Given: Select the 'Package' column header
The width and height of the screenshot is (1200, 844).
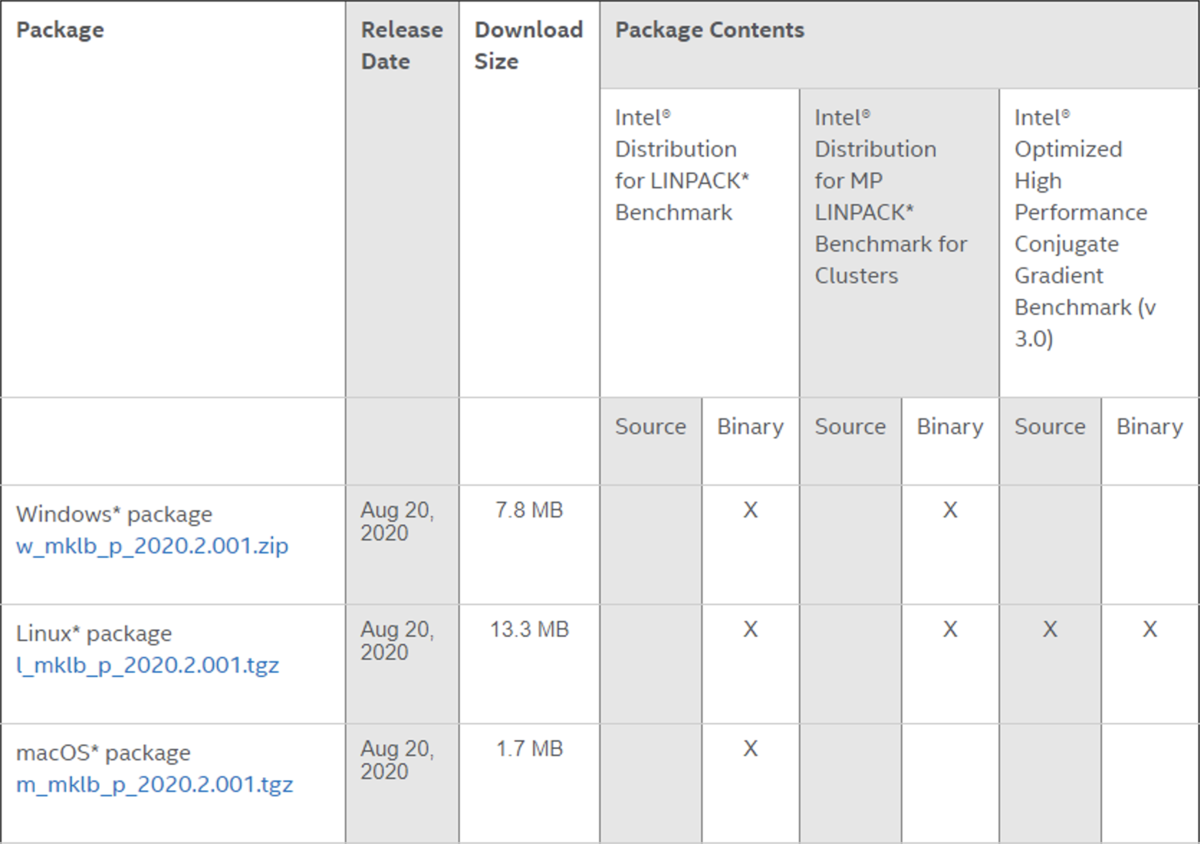Looking at the screenshot, I should tap(60, 30).
